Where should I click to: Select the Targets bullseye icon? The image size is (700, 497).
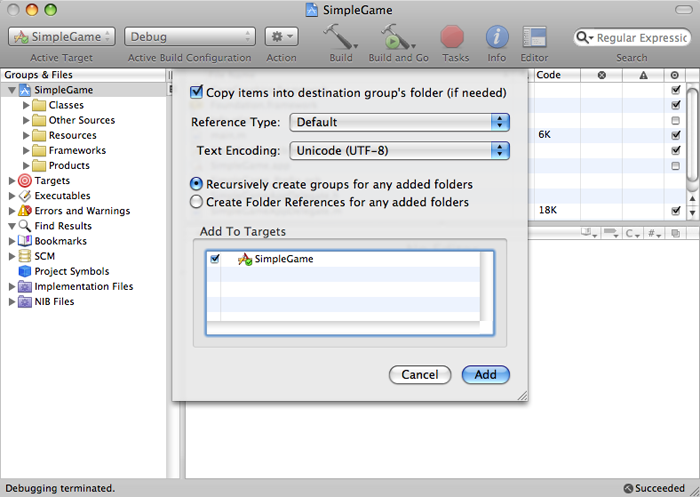click(x=25, y=181)
